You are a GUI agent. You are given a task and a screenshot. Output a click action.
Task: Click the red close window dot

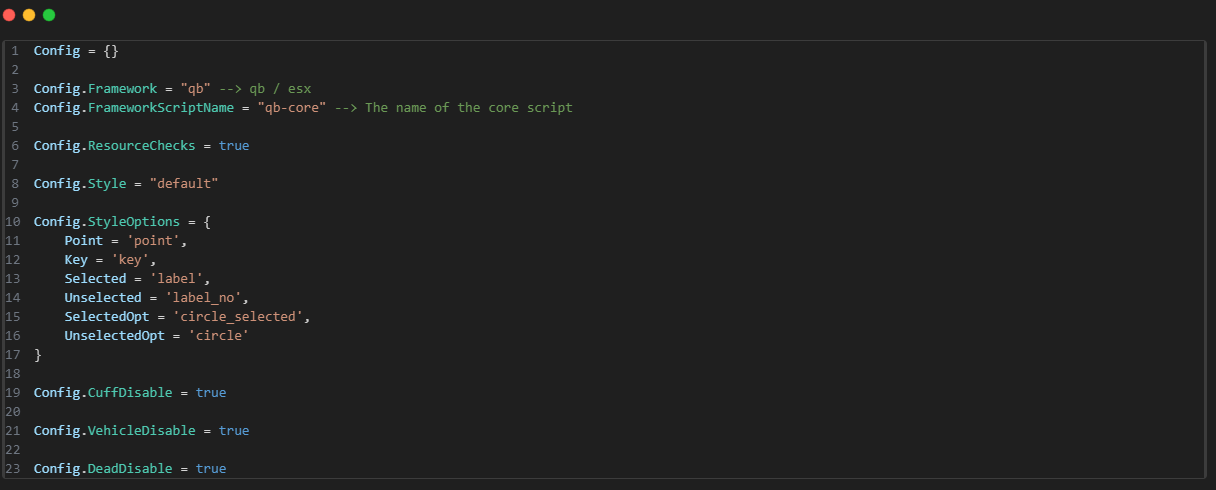click(x=9, y=15)
